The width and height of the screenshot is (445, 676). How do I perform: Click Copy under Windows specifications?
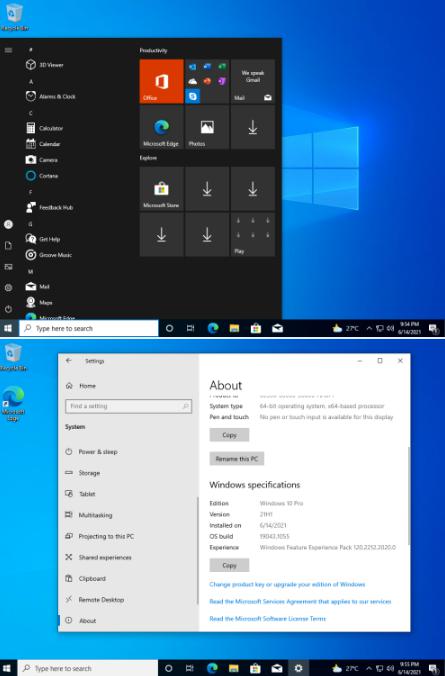(x=229, y=565)
